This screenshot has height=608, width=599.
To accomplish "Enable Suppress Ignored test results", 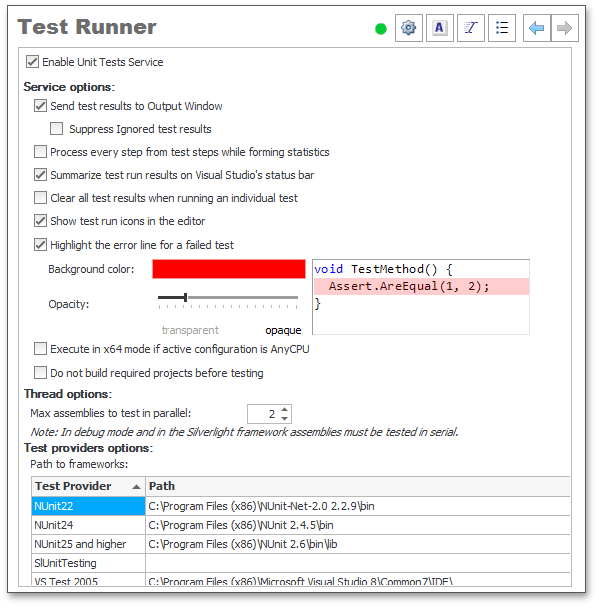I will 56,129.
